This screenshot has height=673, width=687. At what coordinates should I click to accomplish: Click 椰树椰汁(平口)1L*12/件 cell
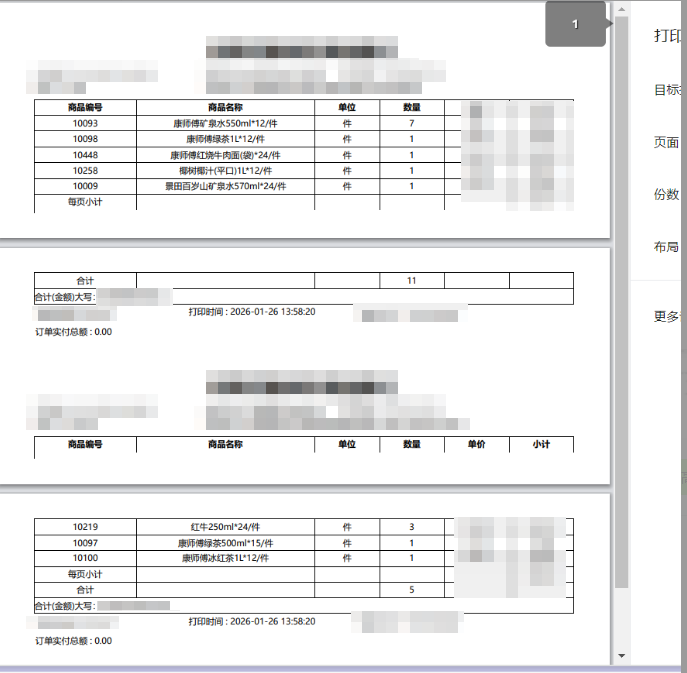(x=225, y=170)
